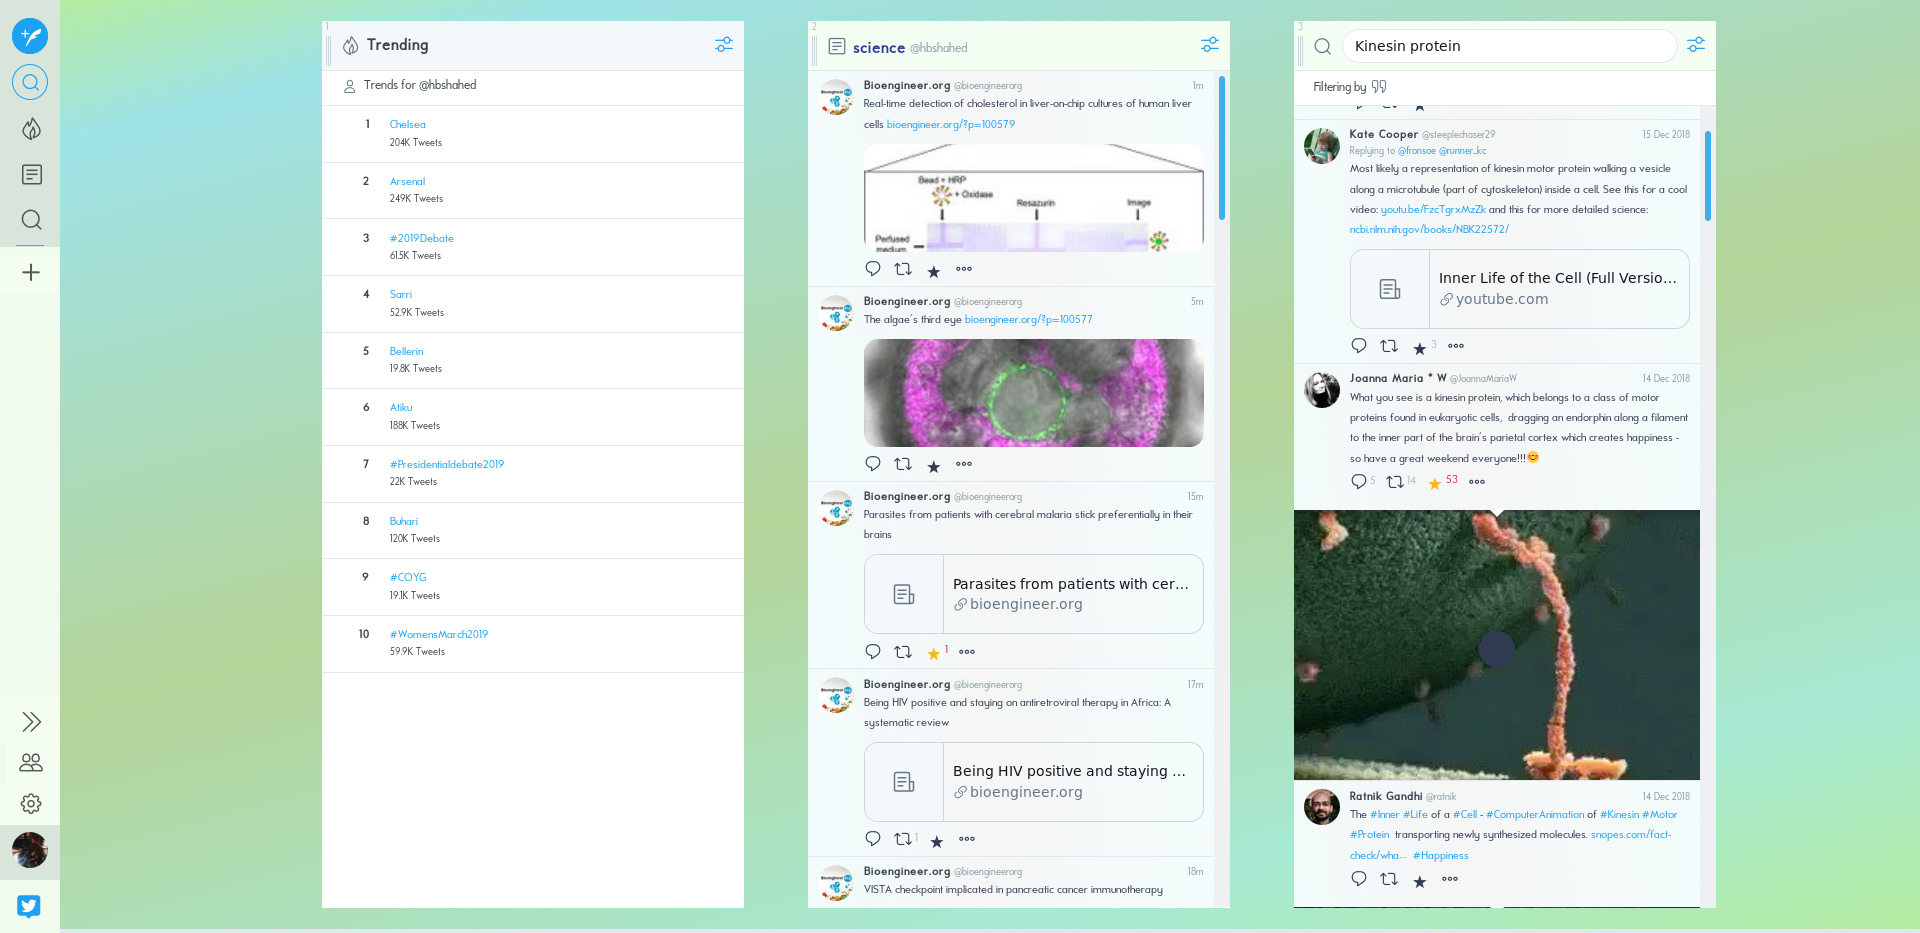
Task: Retweet the cerebral malaria tweet
Action: [903, 652]
